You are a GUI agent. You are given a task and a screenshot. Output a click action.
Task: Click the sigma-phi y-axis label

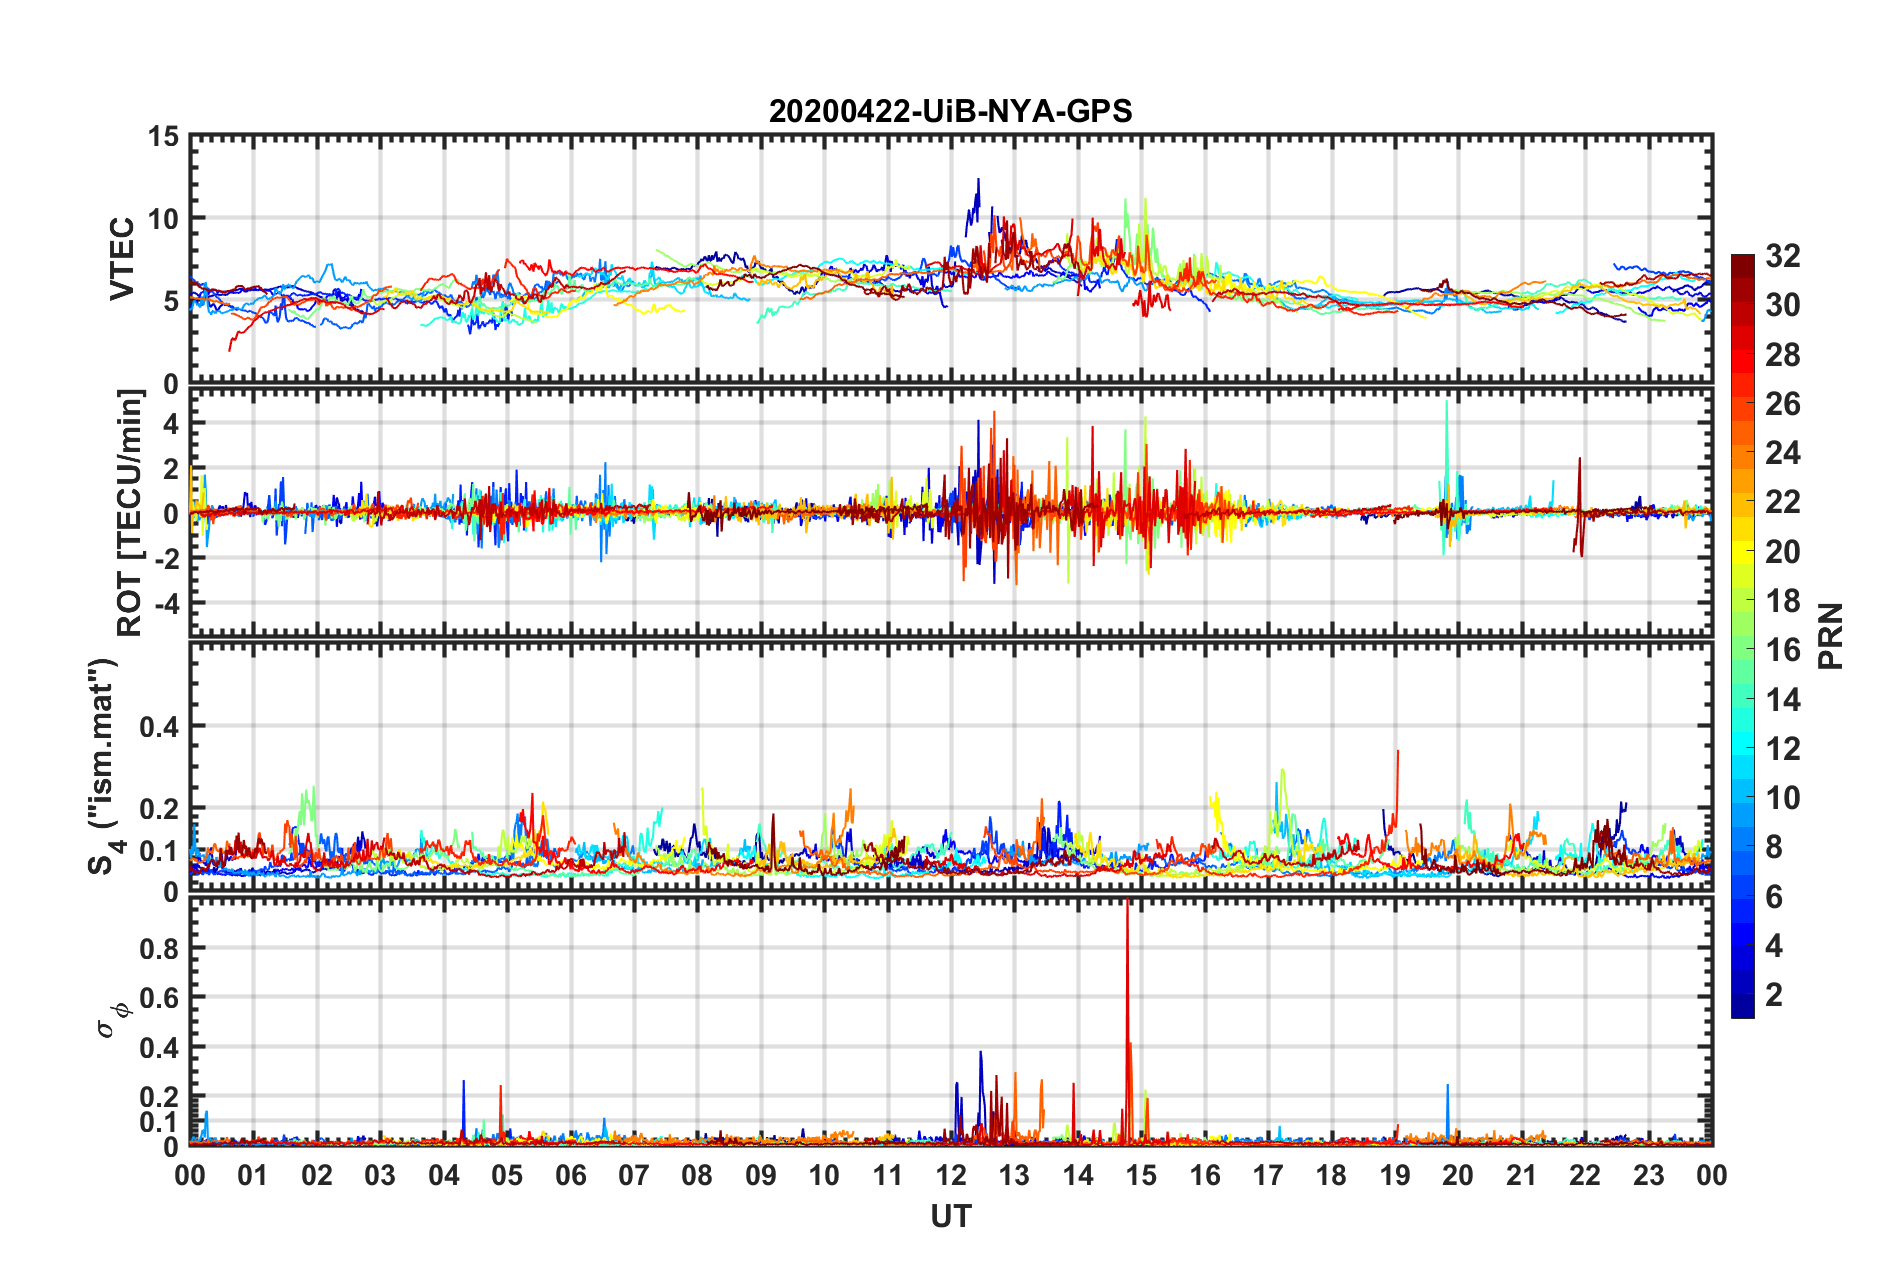point(114,1021)
